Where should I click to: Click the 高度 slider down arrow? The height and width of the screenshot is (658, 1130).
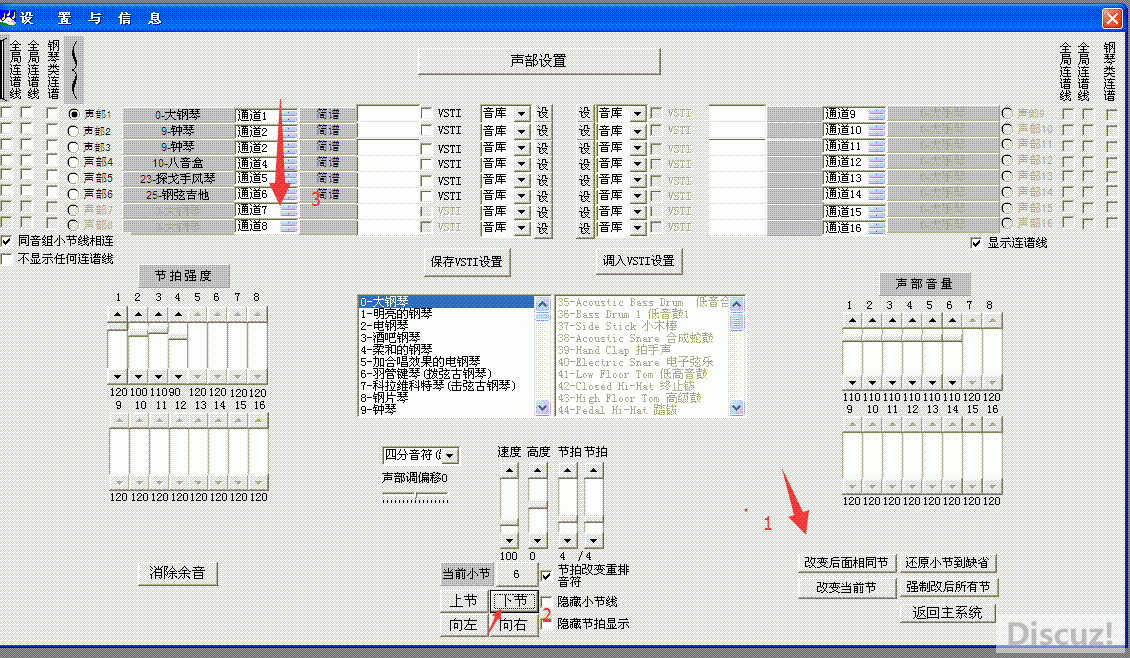[x=537, y=540]
